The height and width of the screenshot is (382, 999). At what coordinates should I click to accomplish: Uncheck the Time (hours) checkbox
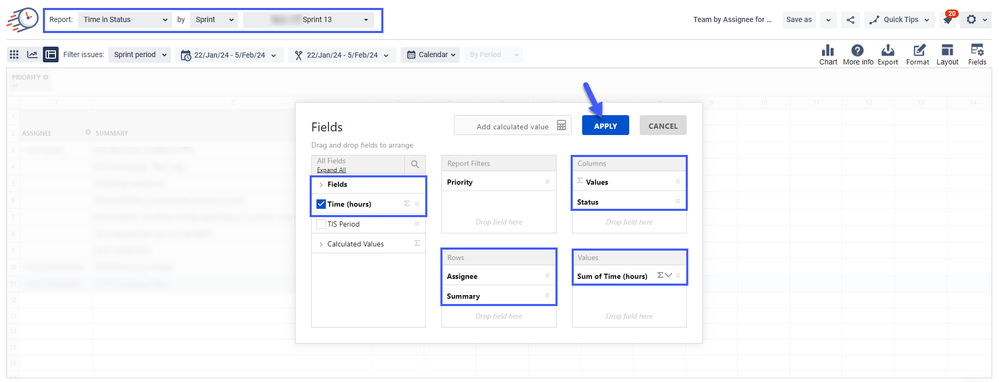pos(321,204)
